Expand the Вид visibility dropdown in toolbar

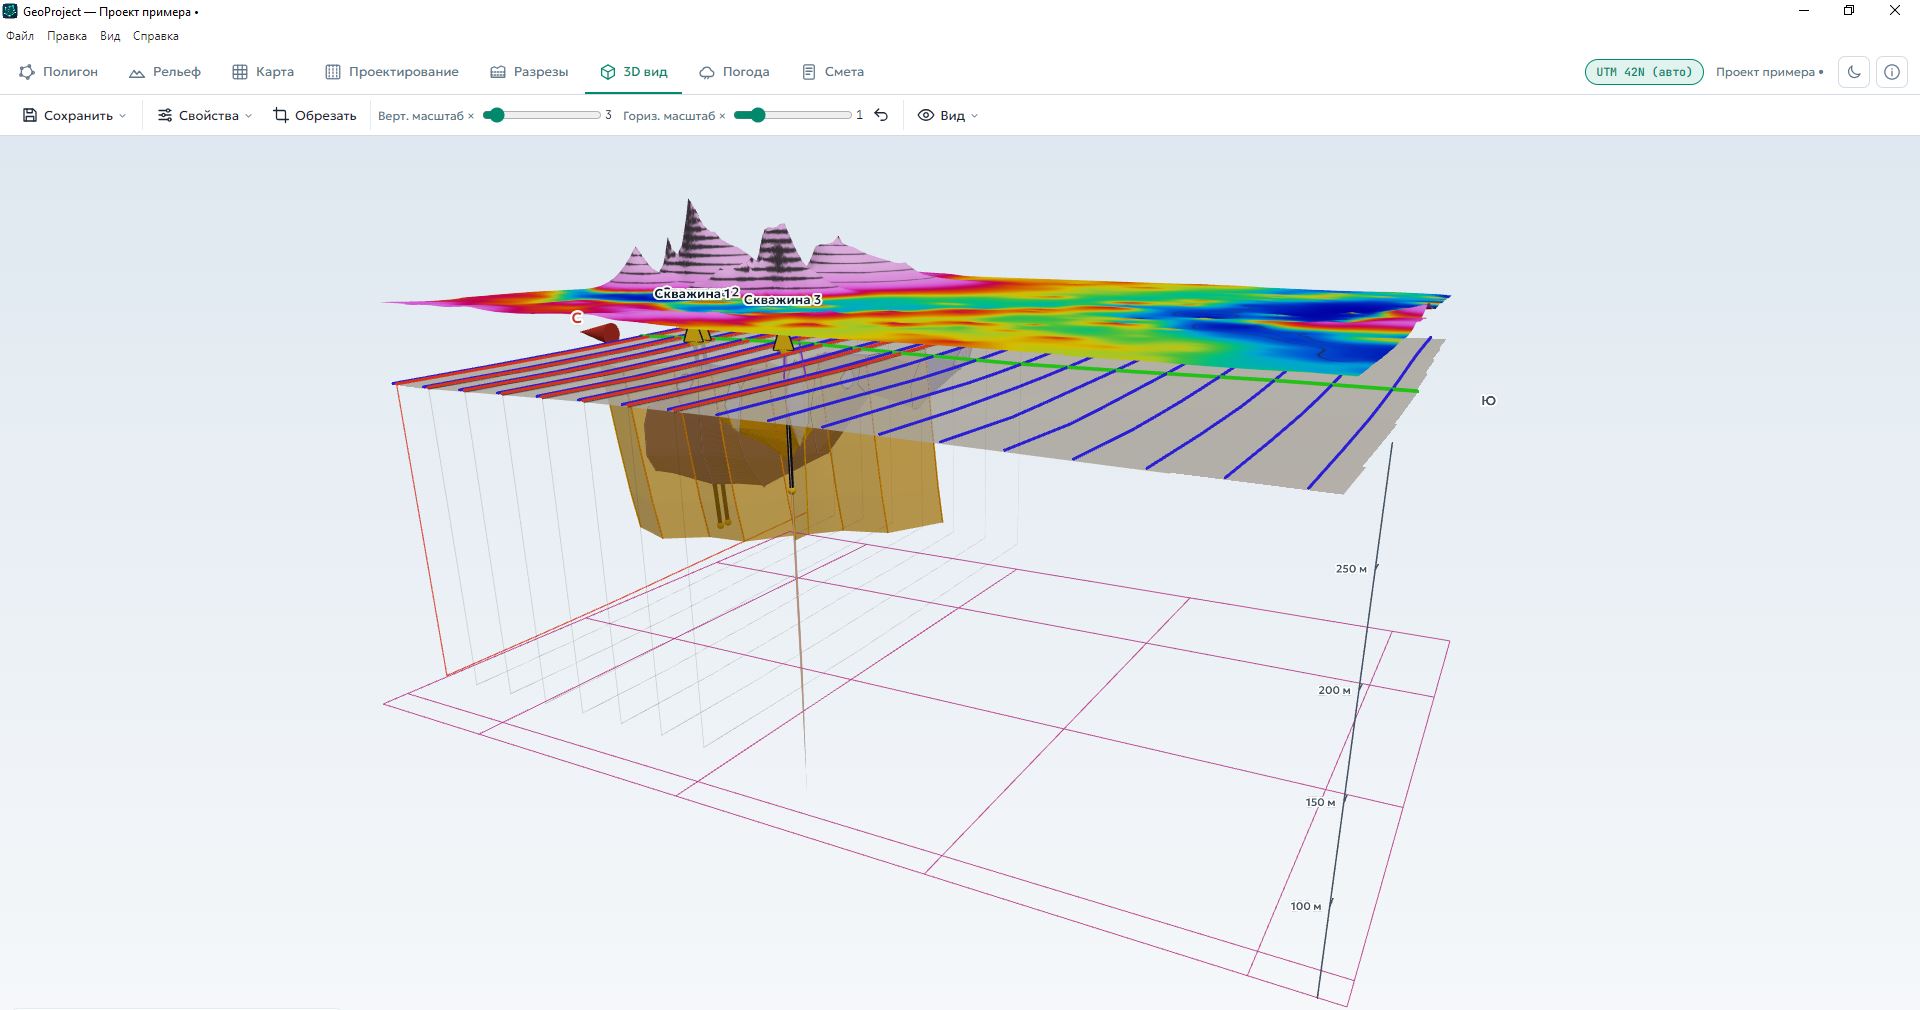(x=948, y=115)
